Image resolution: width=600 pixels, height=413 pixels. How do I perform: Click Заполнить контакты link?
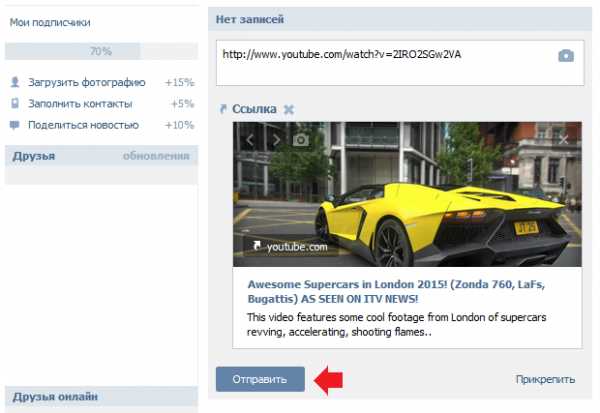click(x=80, y=103)
